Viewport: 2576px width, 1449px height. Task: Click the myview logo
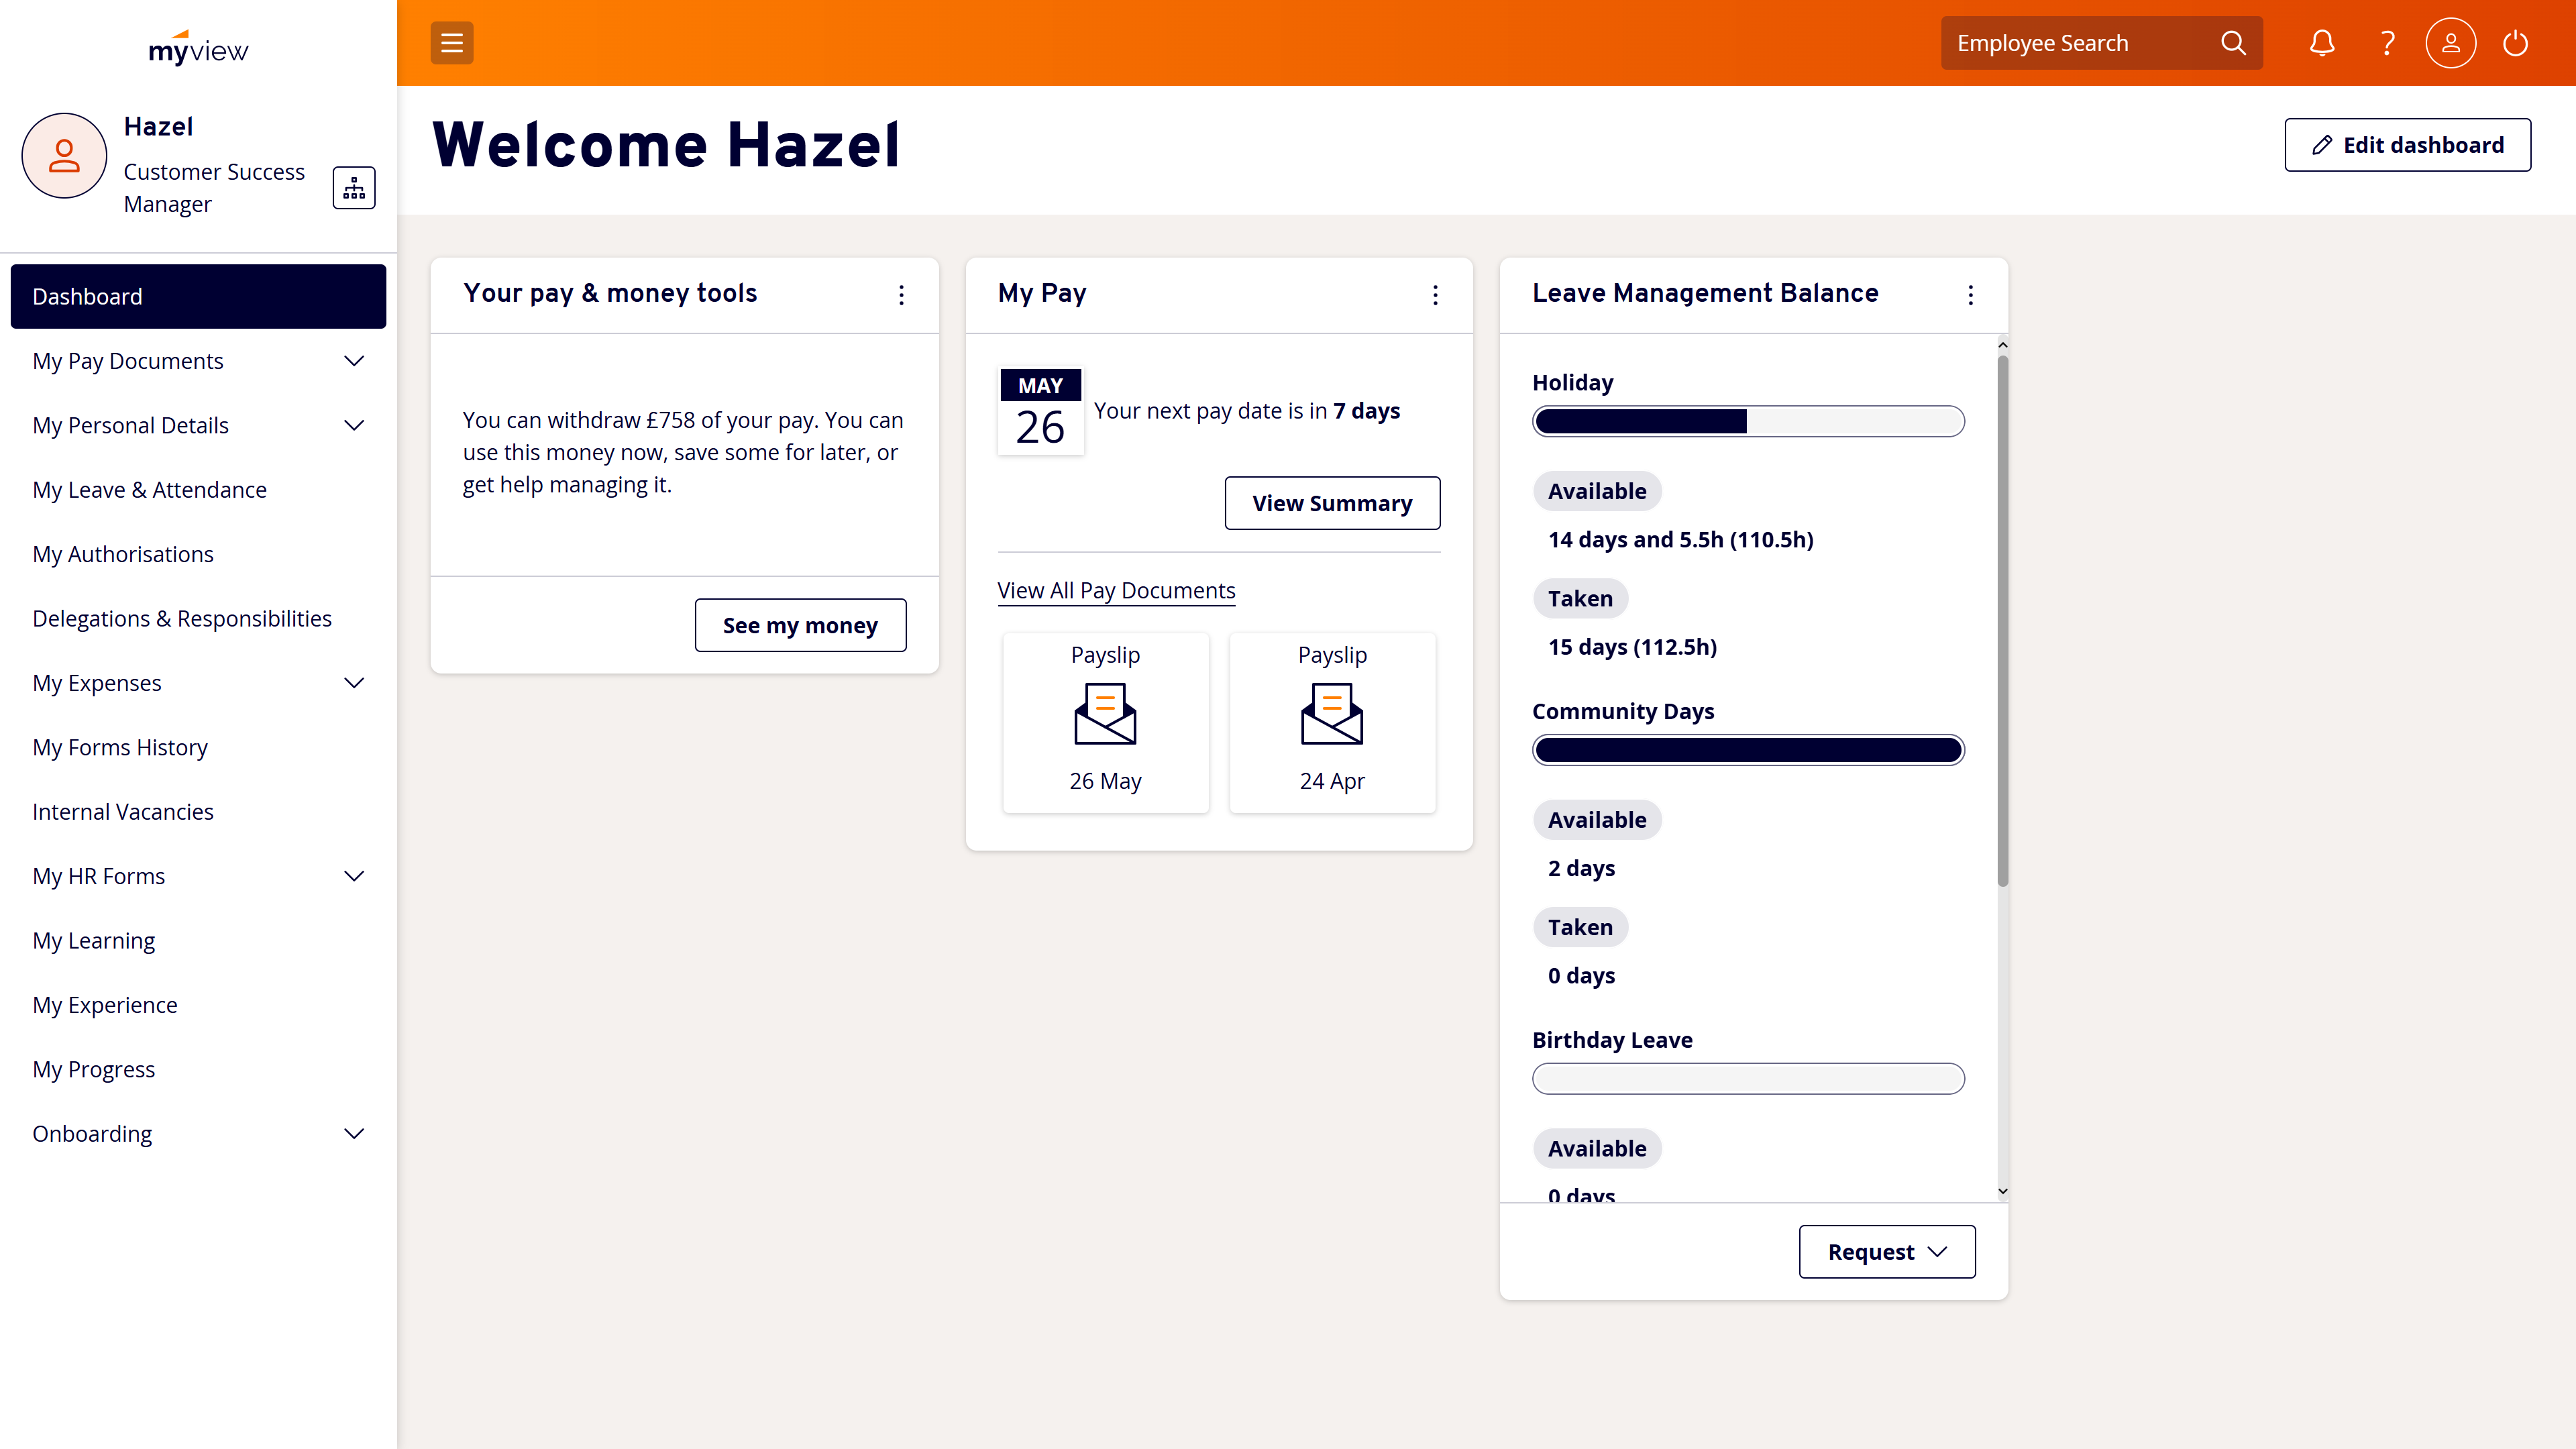[x=198, y=48]
